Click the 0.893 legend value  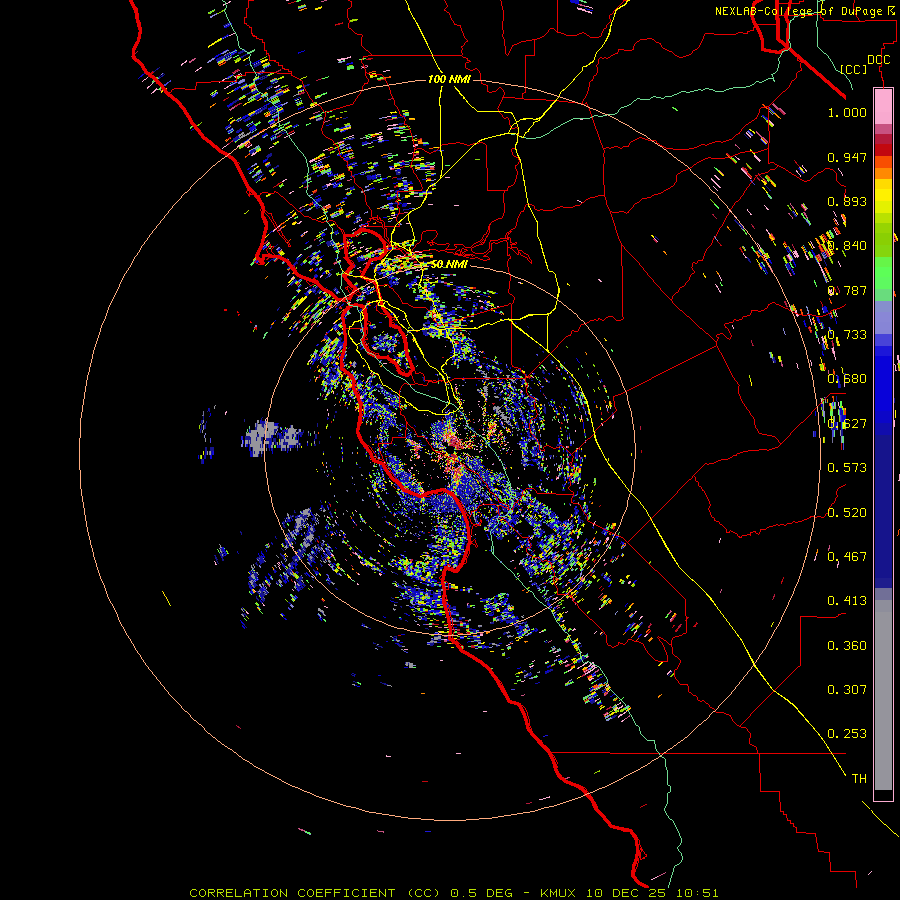point(847,201)
